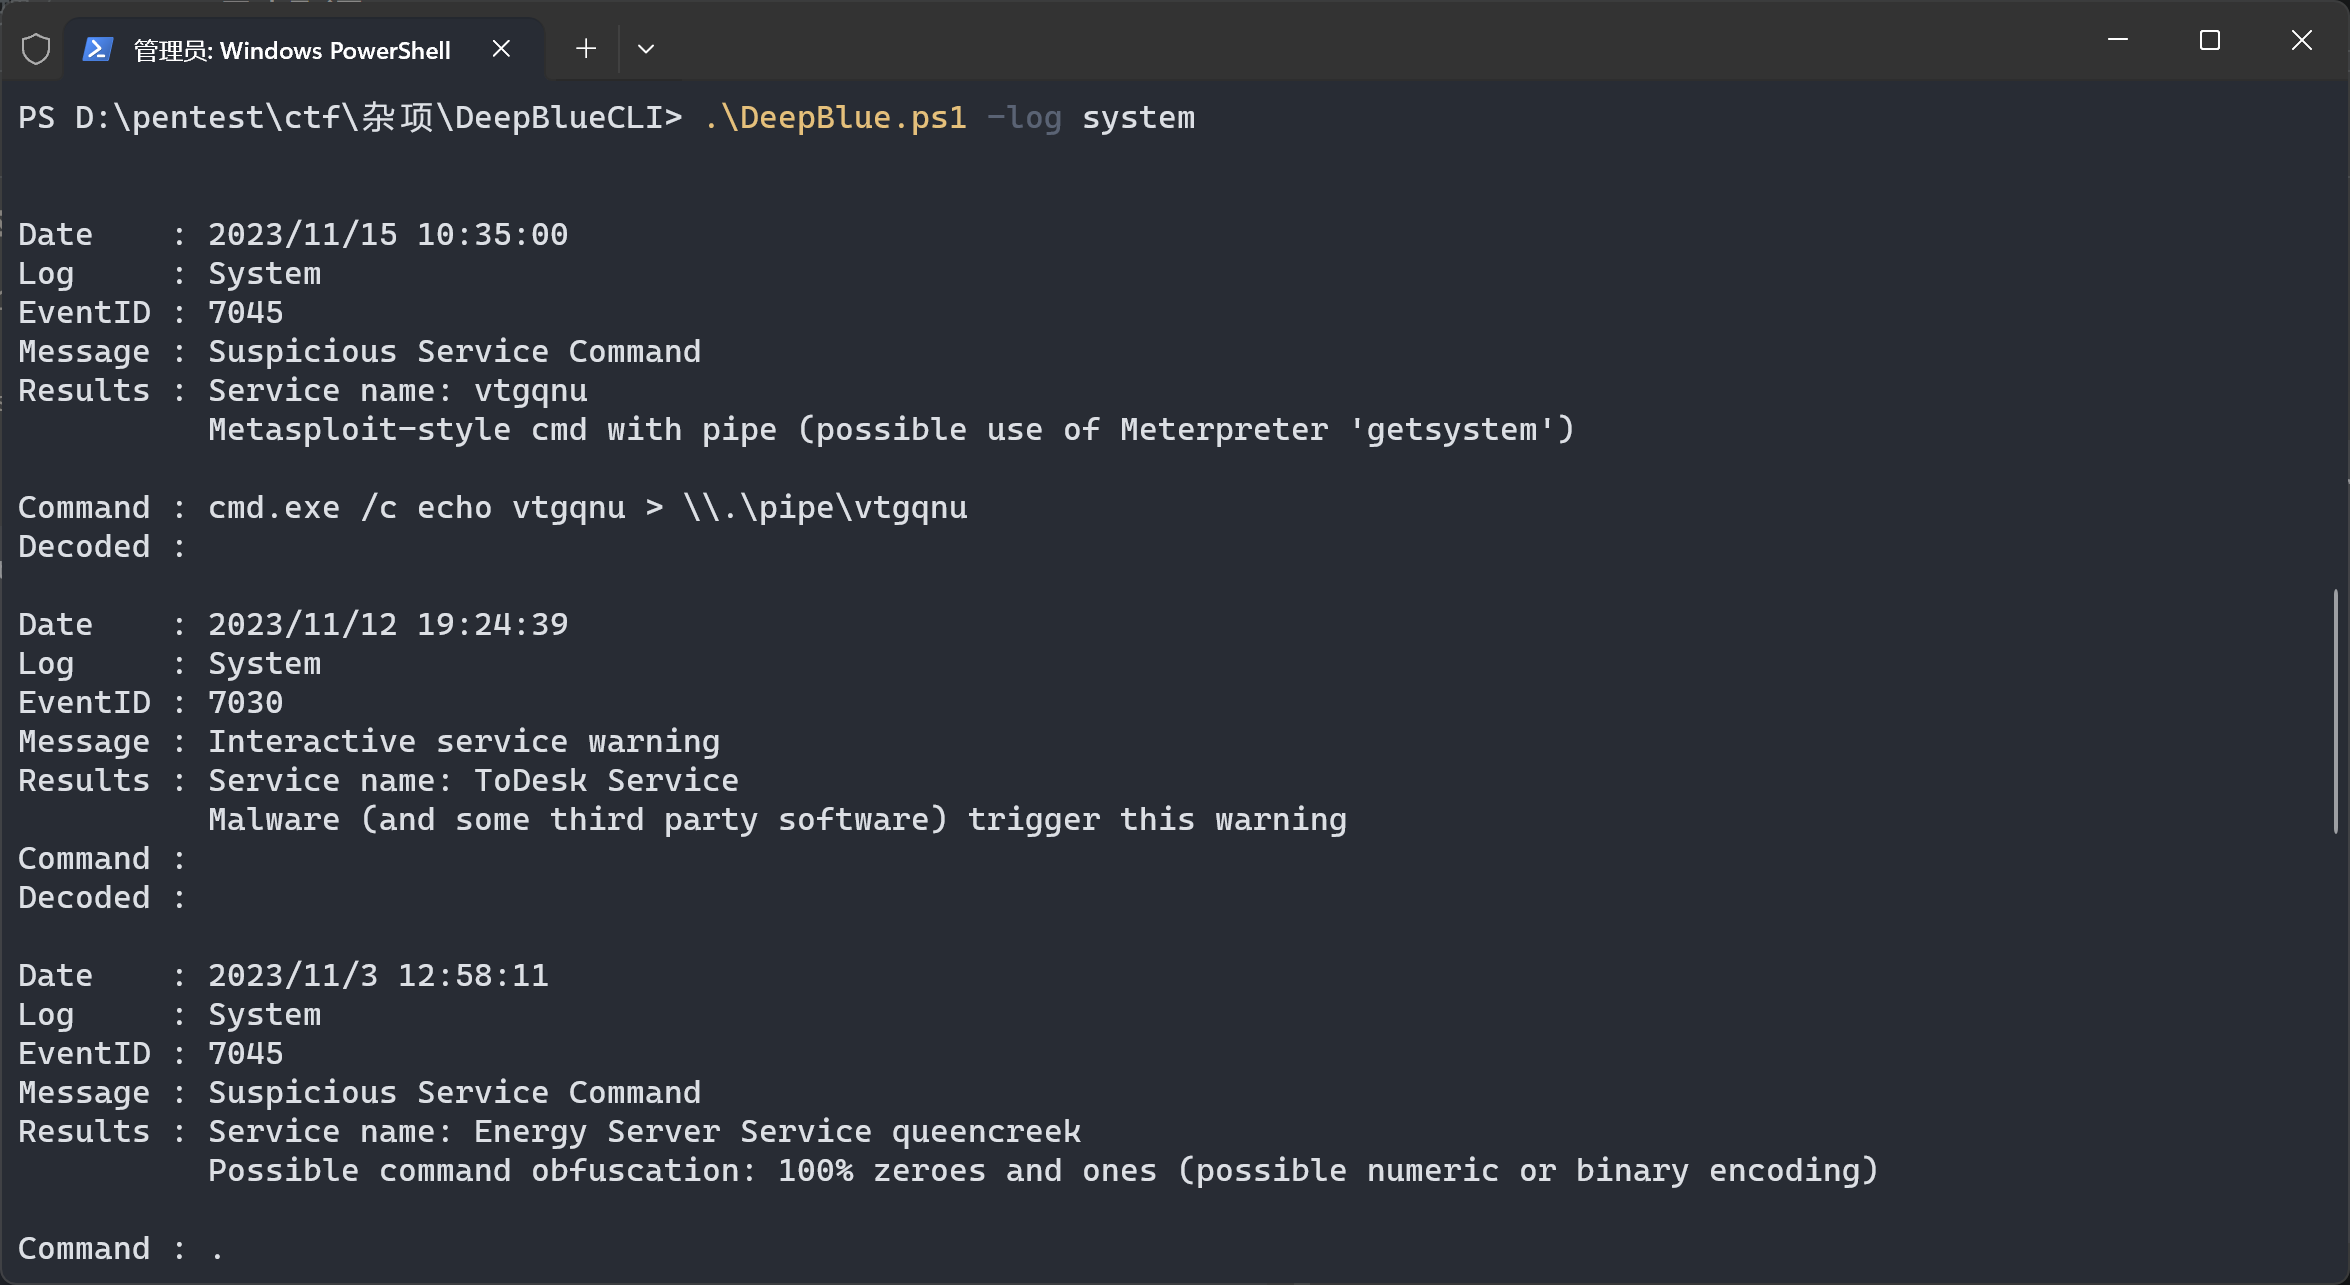
Task: Minimize the terminal window
Action: point(2117,40)
